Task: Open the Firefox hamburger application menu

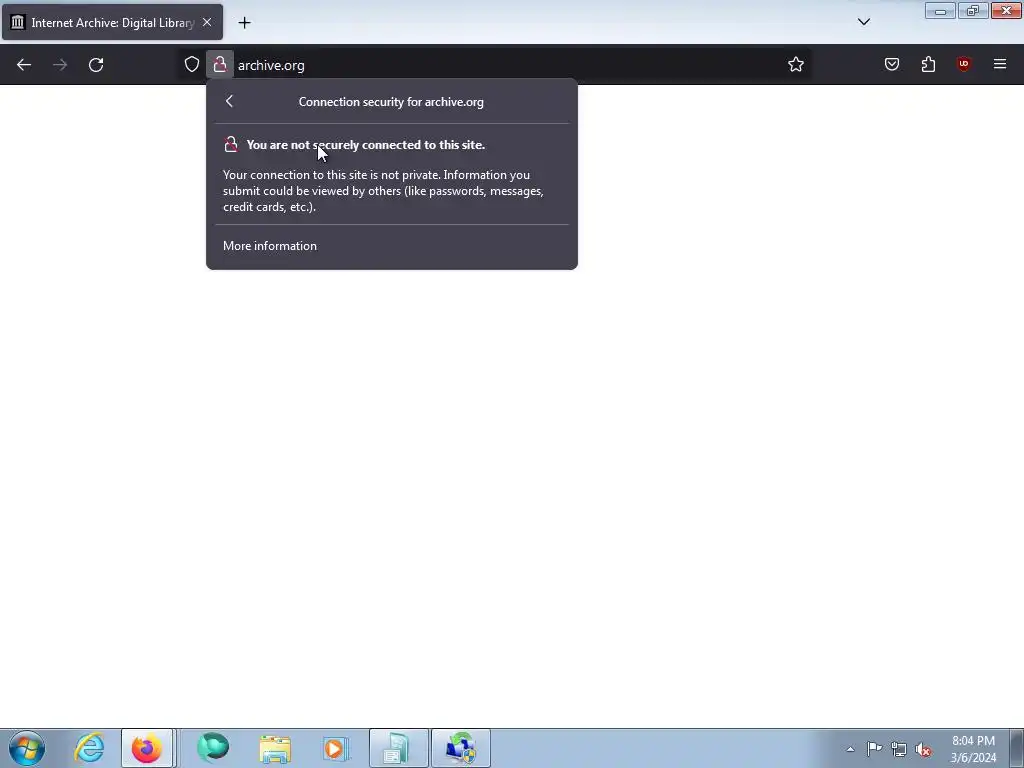Action: (1000, 64)
